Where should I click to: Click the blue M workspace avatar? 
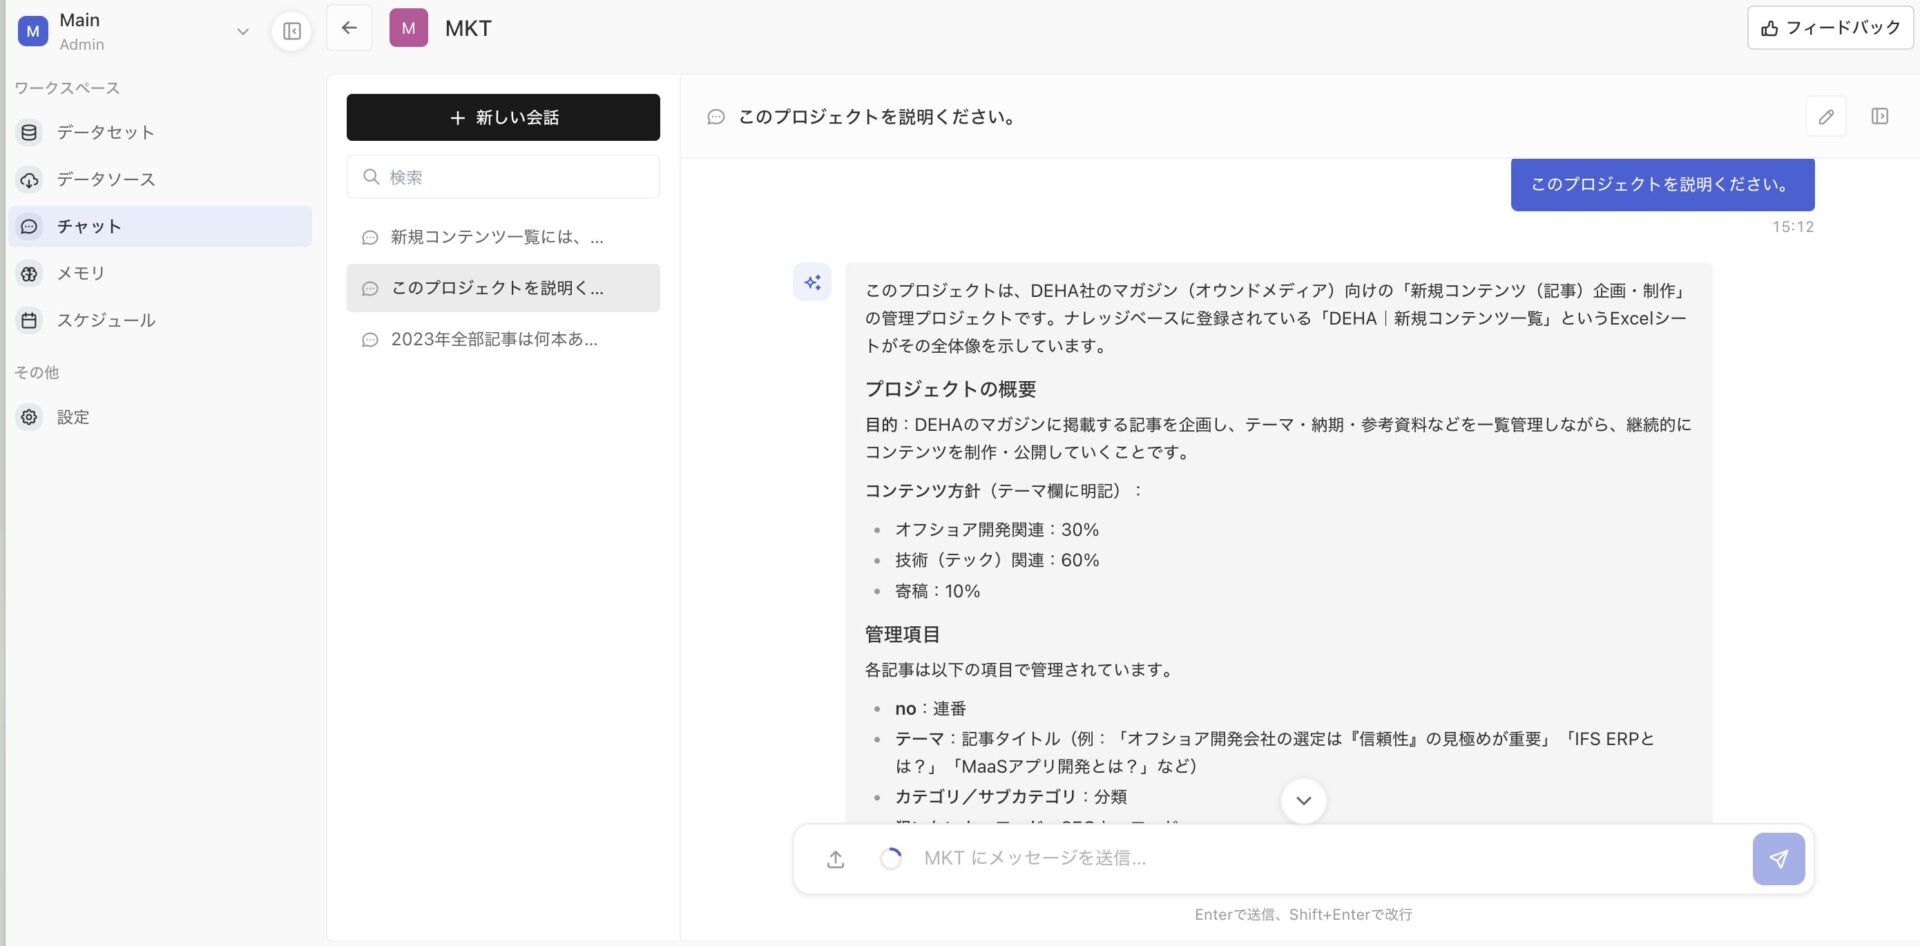point(33,31)
